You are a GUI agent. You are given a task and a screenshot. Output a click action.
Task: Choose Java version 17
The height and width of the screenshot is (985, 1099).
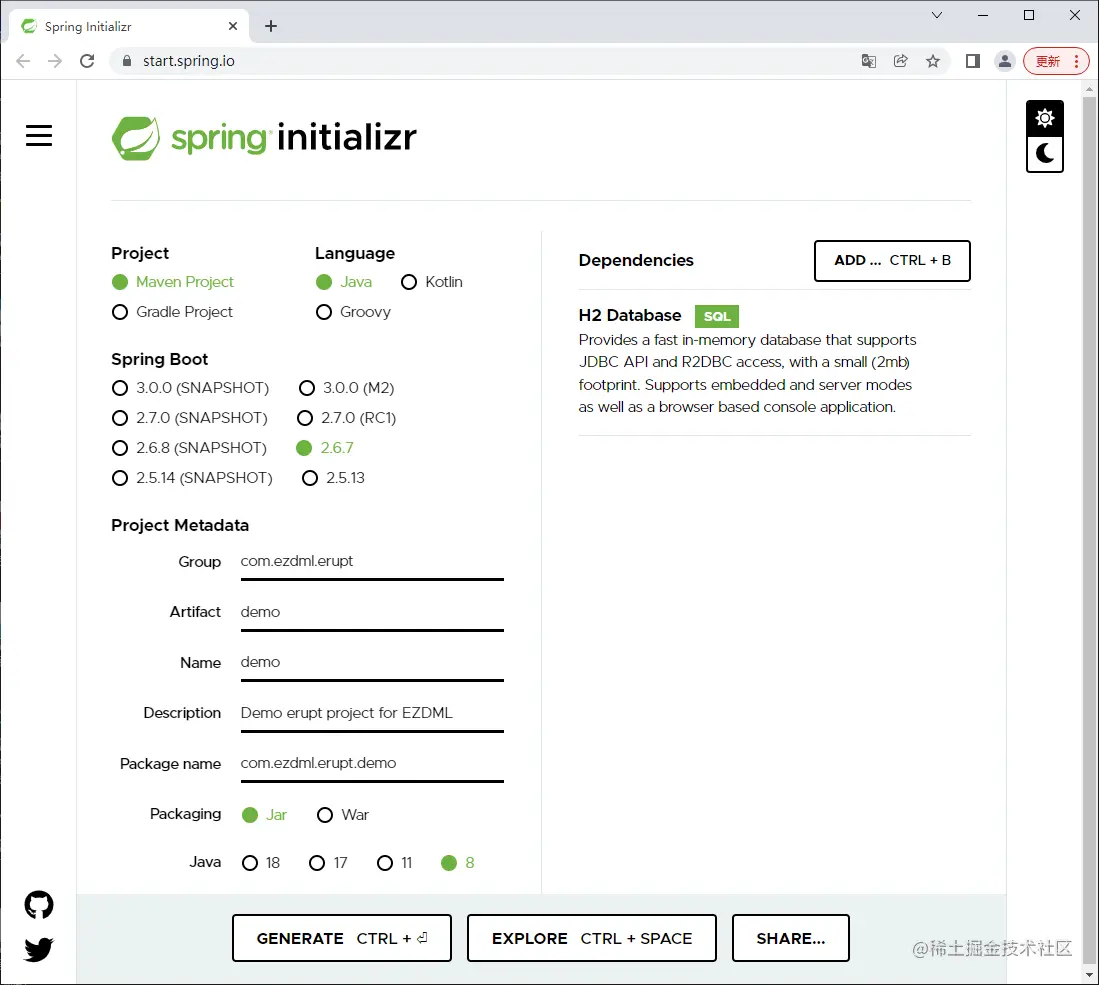[328, 863]
